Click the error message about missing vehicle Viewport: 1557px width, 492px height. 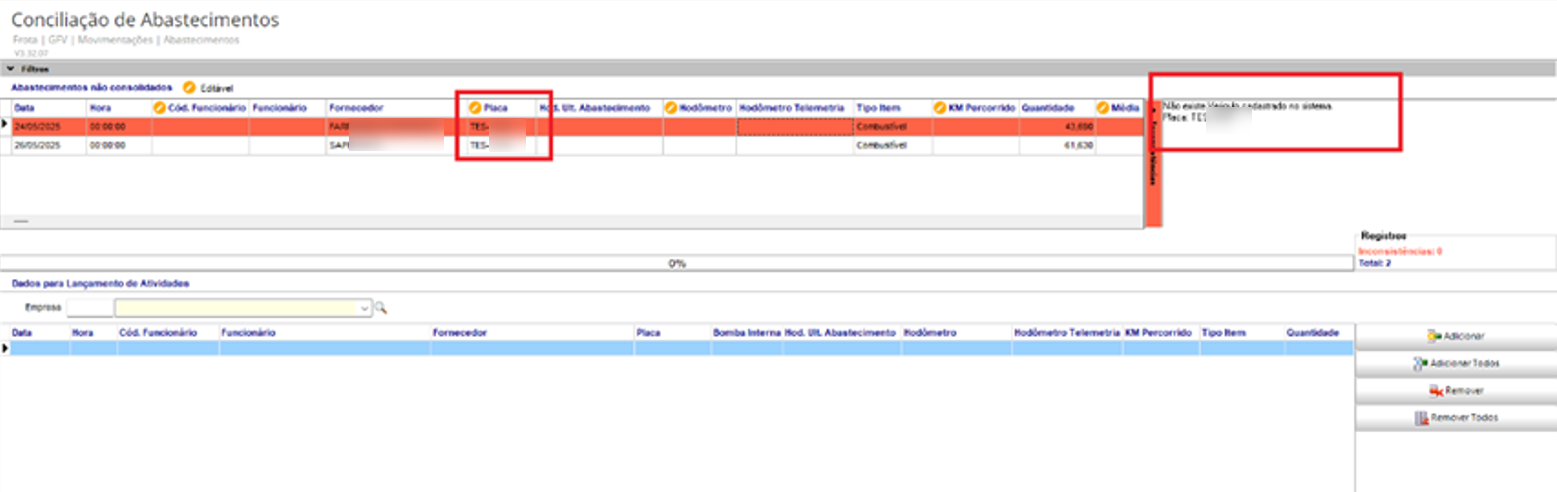1247,111
